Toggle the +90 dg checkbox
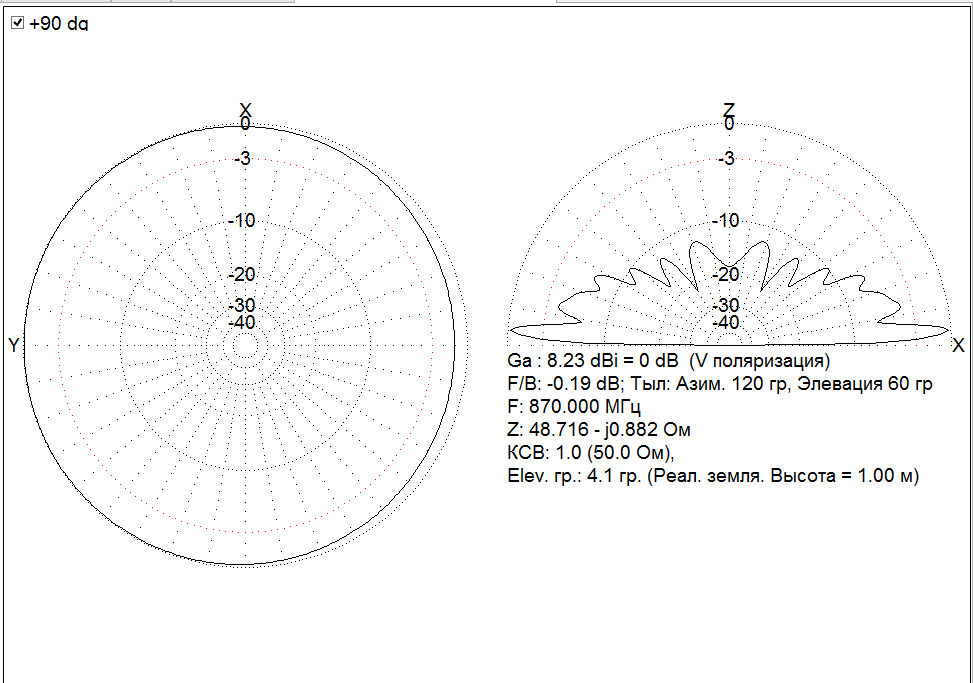The height and width of the screenshot is (683, 973). (18, 23)
